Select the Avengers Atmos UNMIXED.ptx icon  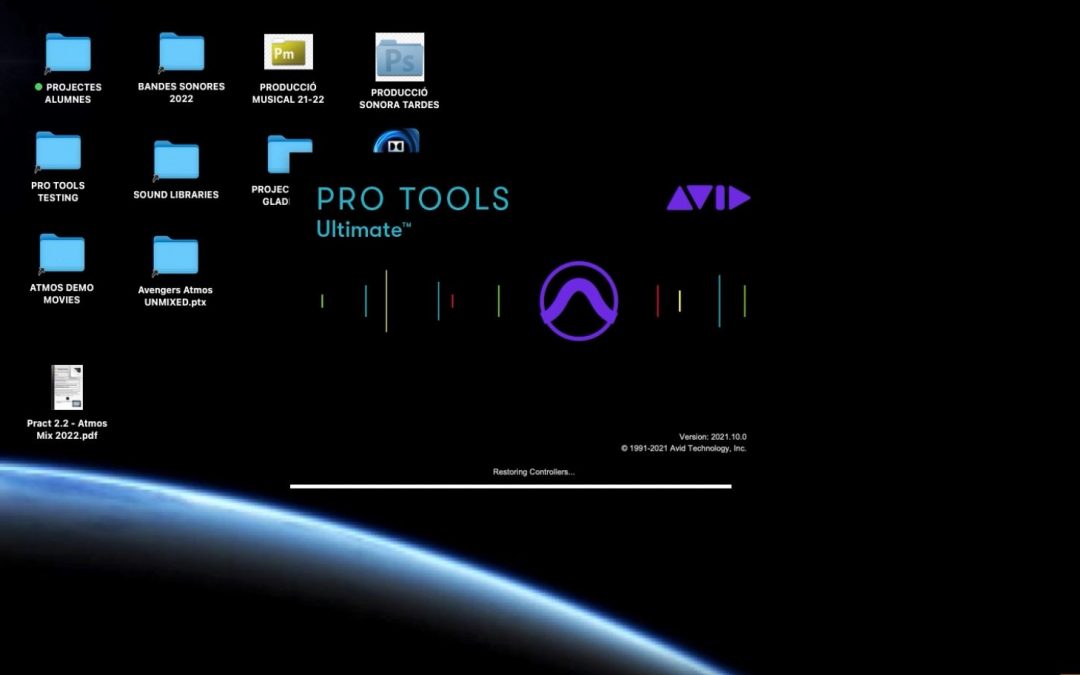[175, 256]
